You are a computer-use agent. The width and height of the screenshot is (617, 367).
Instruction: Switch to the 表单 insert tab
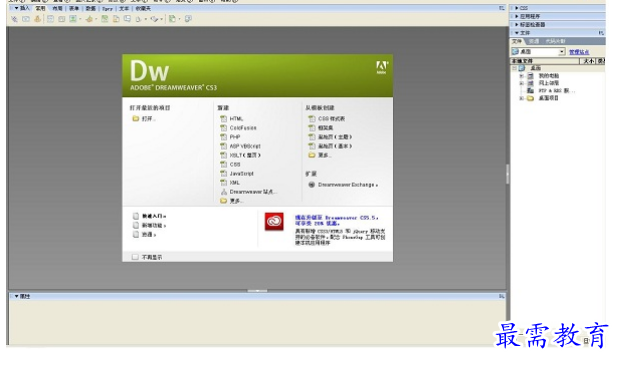pyautogui.click(x=74, y=8)
